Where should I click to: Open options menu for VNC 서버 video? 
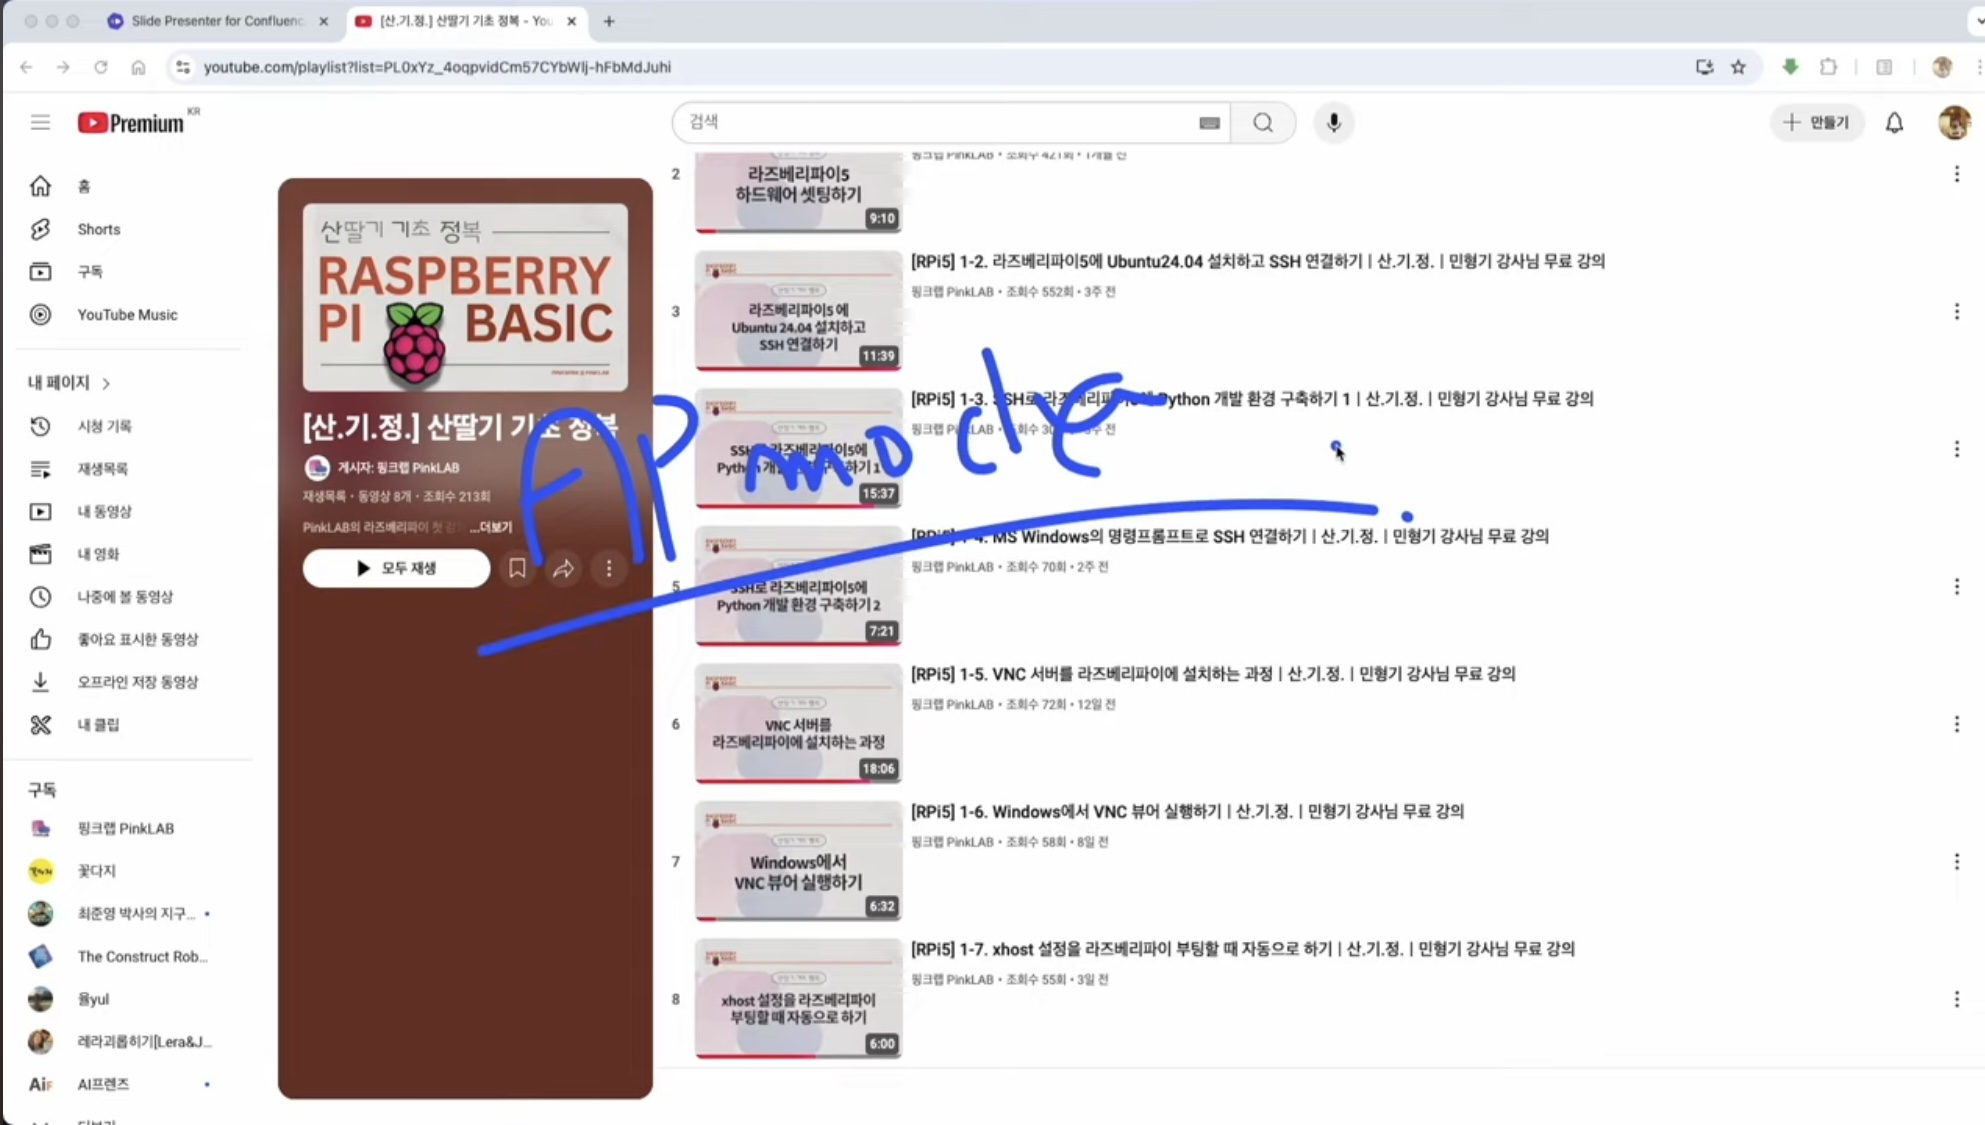[x=1956, y=724]
